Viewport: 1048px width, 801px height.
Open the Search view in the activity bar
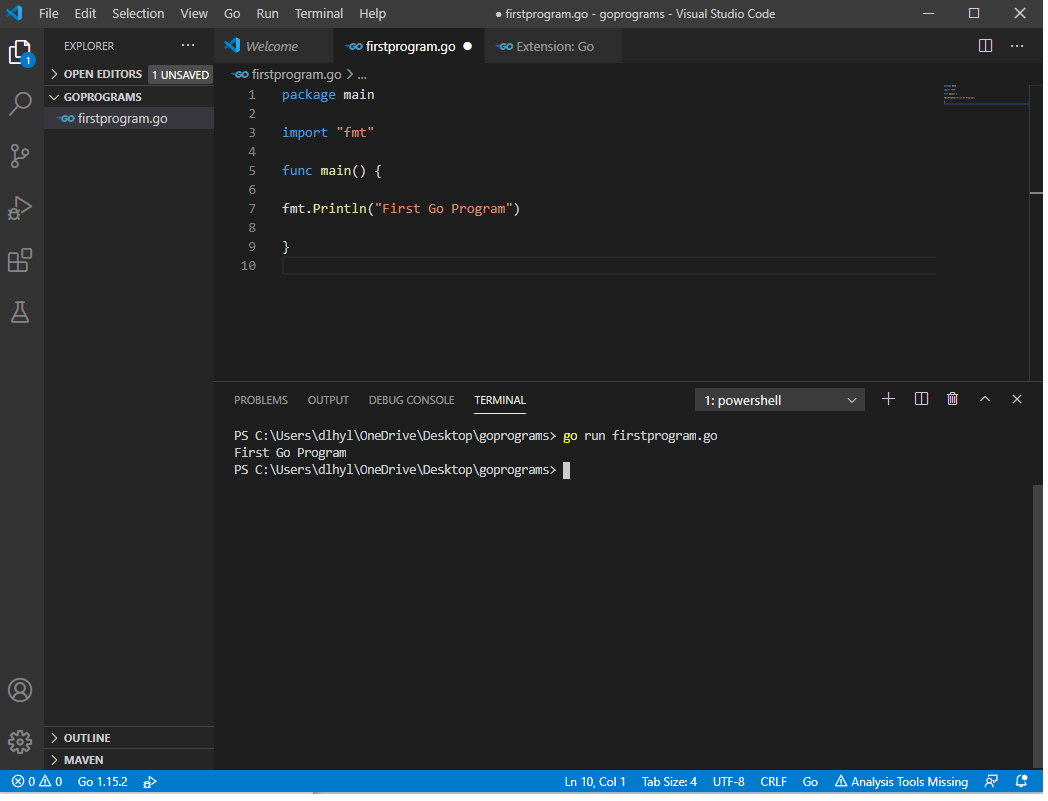click(x=21, y=103)
